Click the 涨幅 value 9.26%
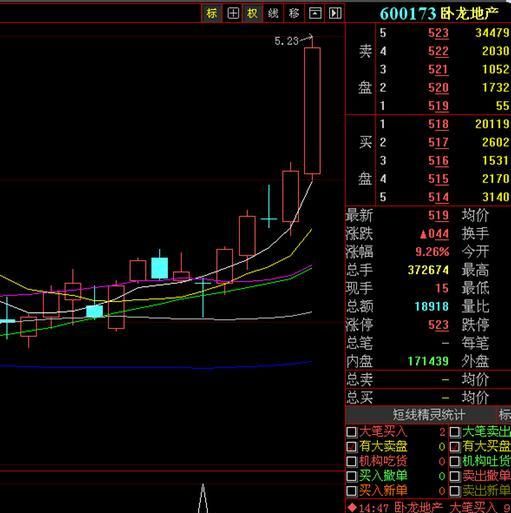511x513 pixels. (432, 252)
